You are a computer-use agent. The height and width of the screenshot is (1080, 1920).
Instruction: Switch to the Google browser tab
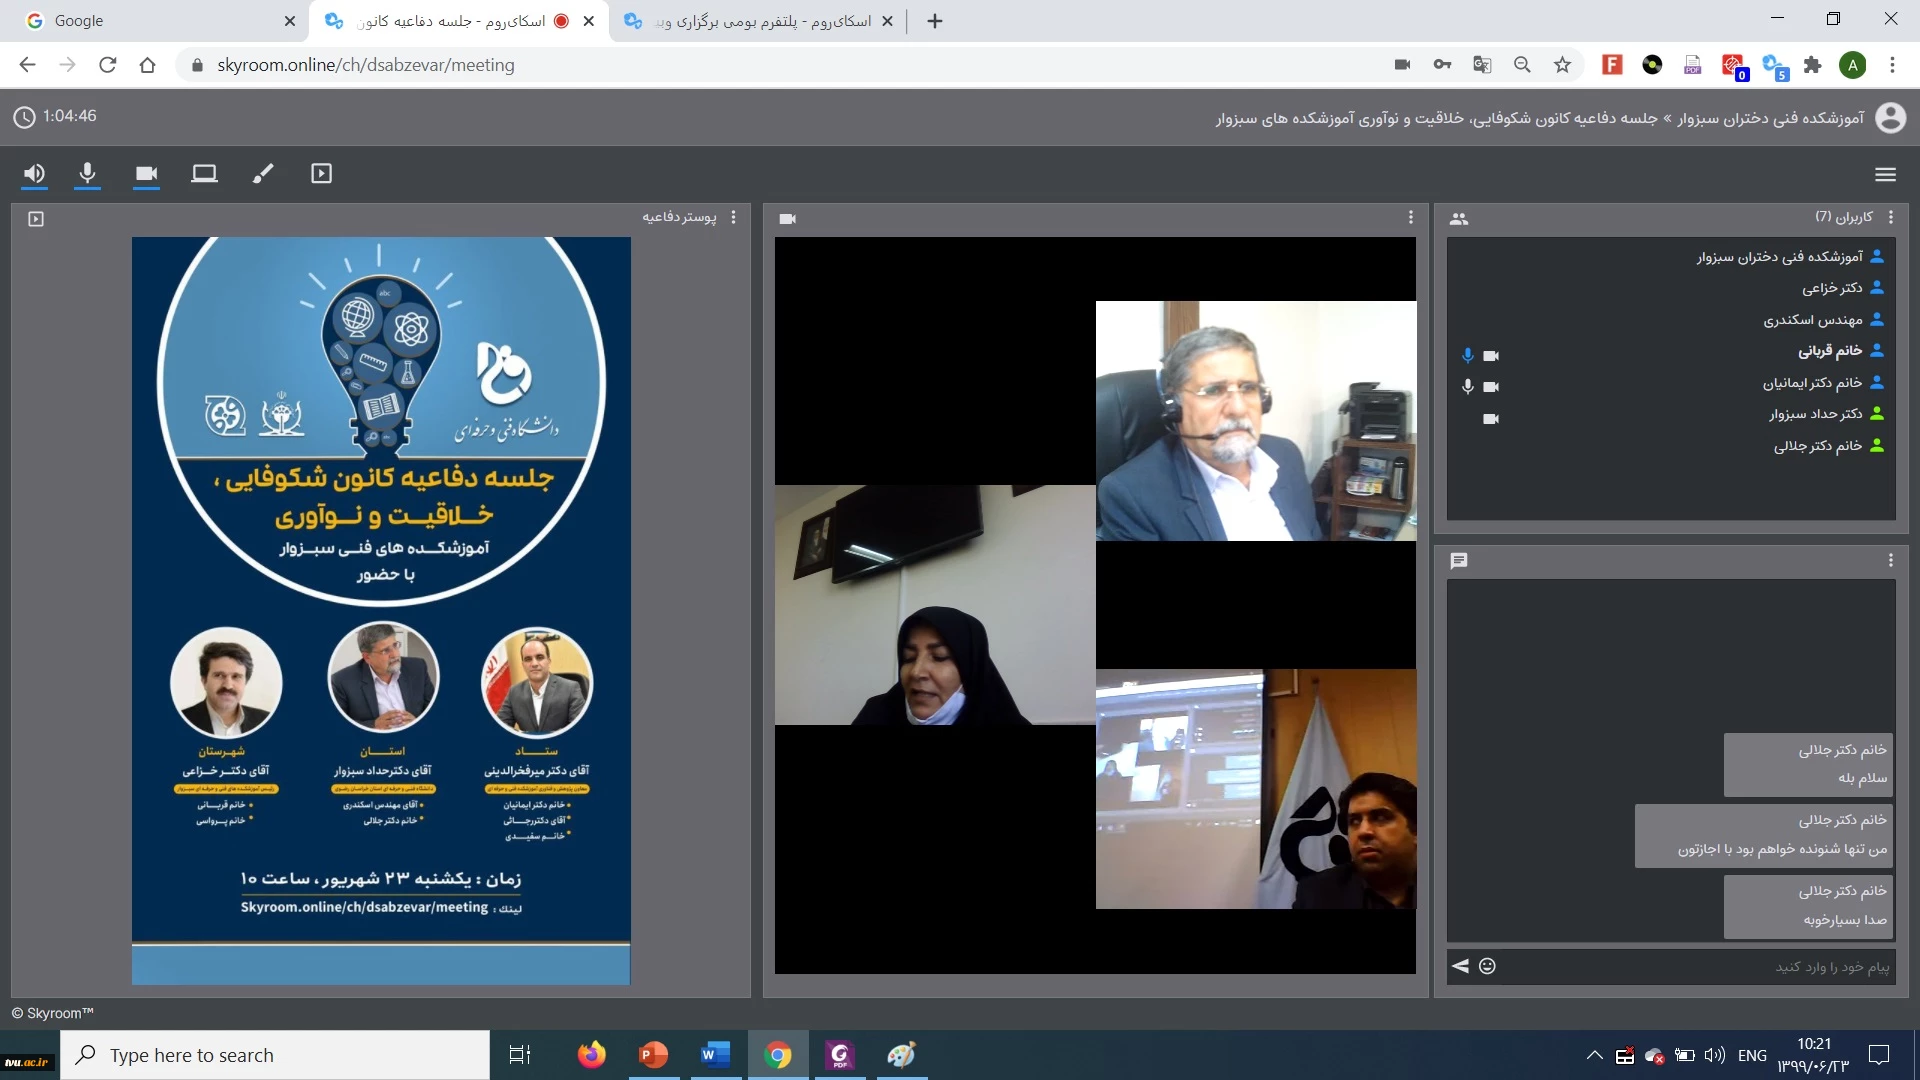click(x=150, y=21)
